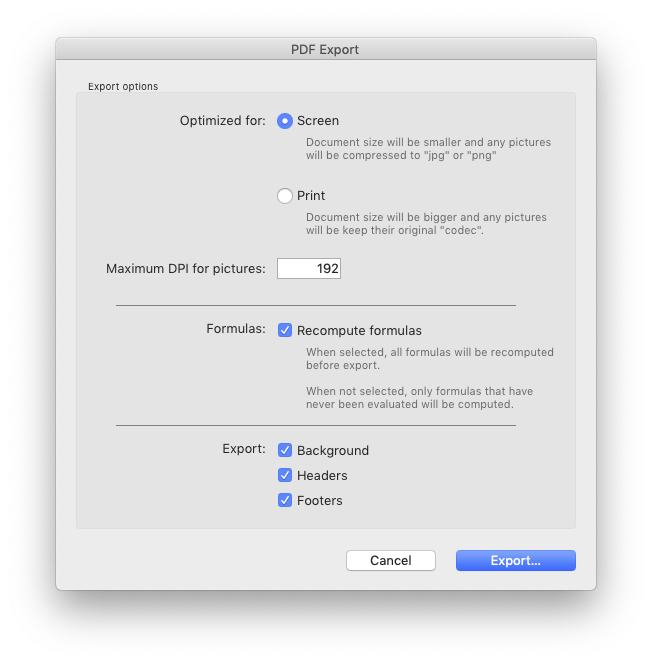
Task: Click the "Optimized for:" label
Action: coord(222,121)
